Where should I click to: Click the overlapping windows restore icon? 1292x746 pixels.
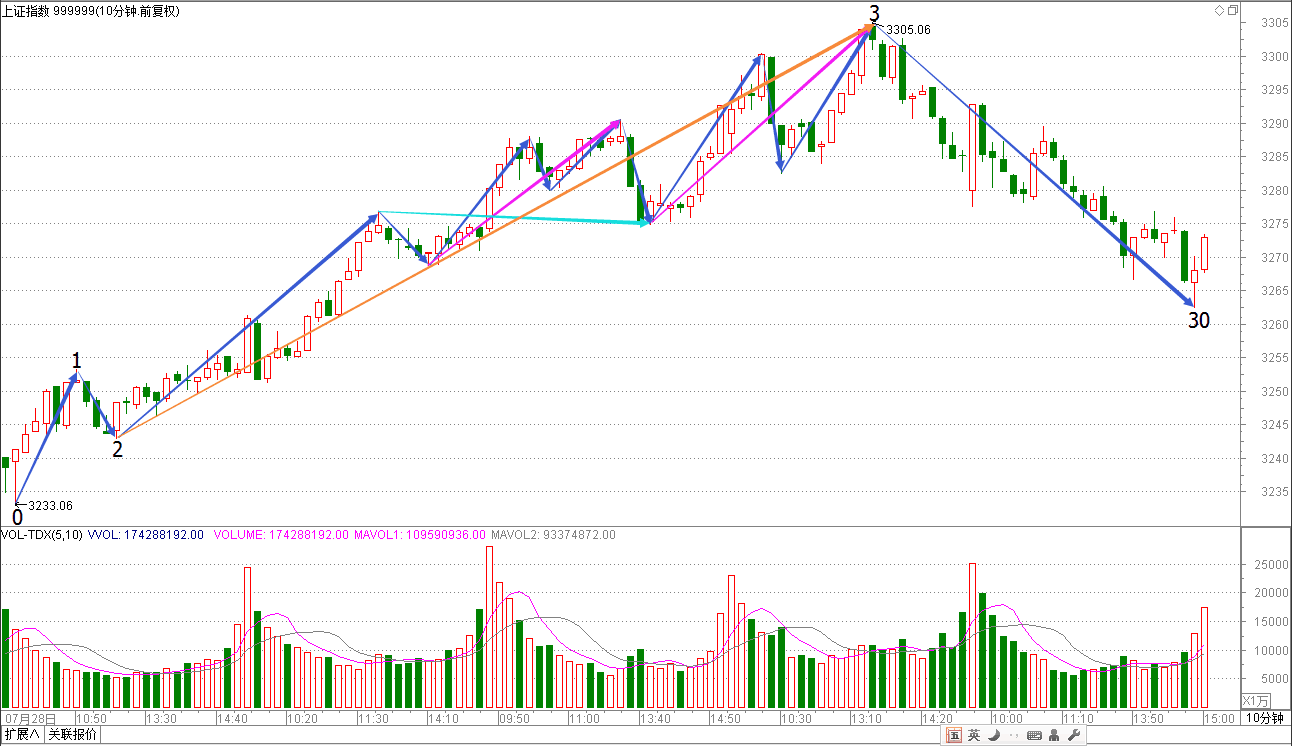(x=1232, y=10)
